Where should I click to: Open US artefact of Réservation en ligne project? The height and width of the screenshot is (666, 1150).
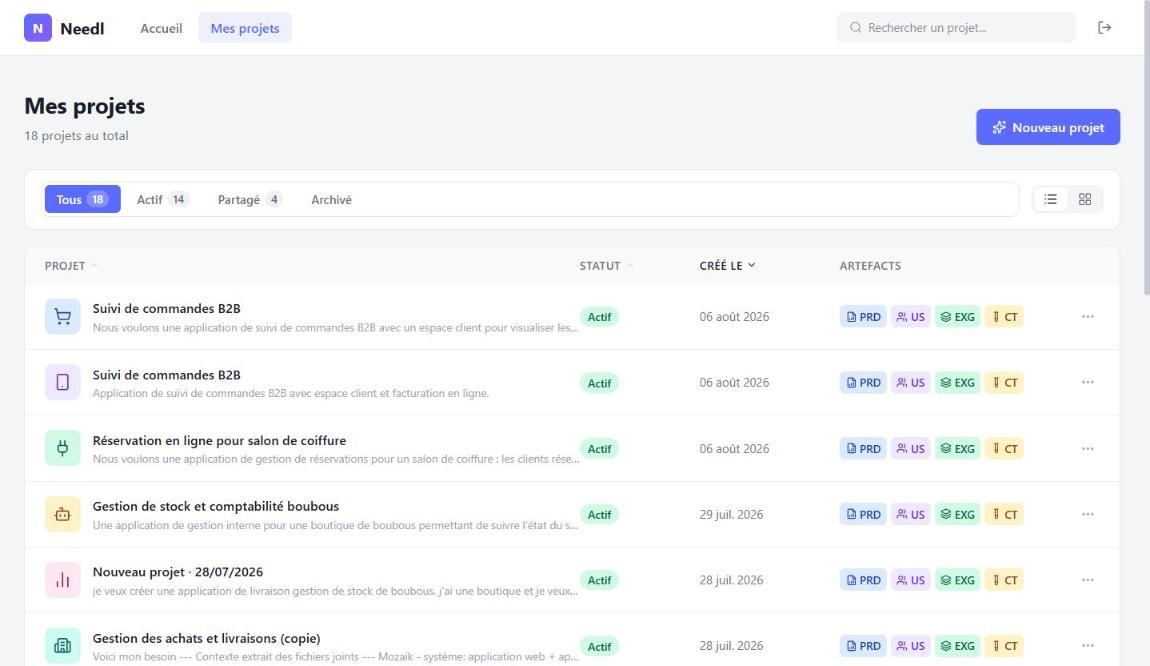[x=910, y=448]
